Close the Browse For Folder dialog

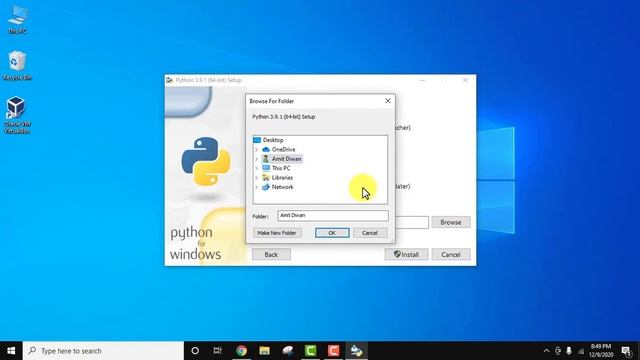click(388, 101)
